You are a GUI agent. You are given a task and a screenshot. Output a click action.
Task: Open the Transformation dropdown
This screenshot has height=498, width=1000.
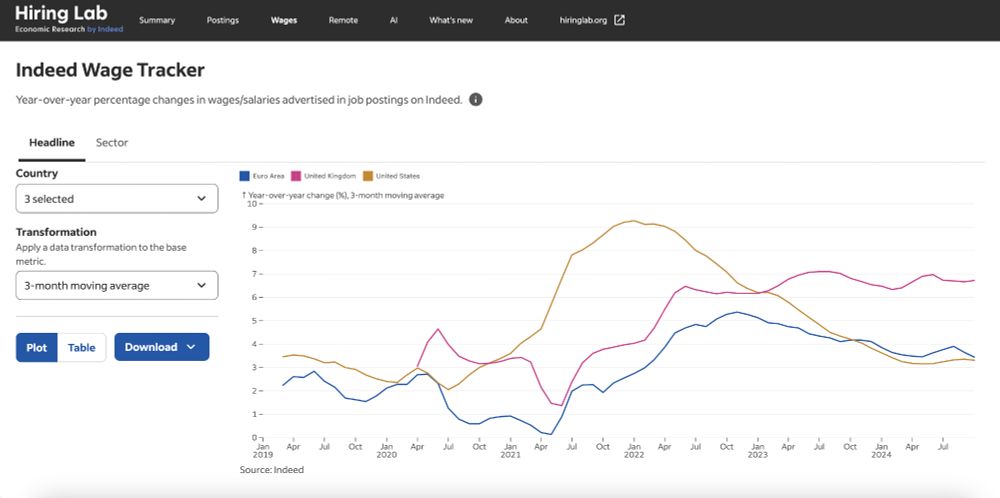click(117, 285)
